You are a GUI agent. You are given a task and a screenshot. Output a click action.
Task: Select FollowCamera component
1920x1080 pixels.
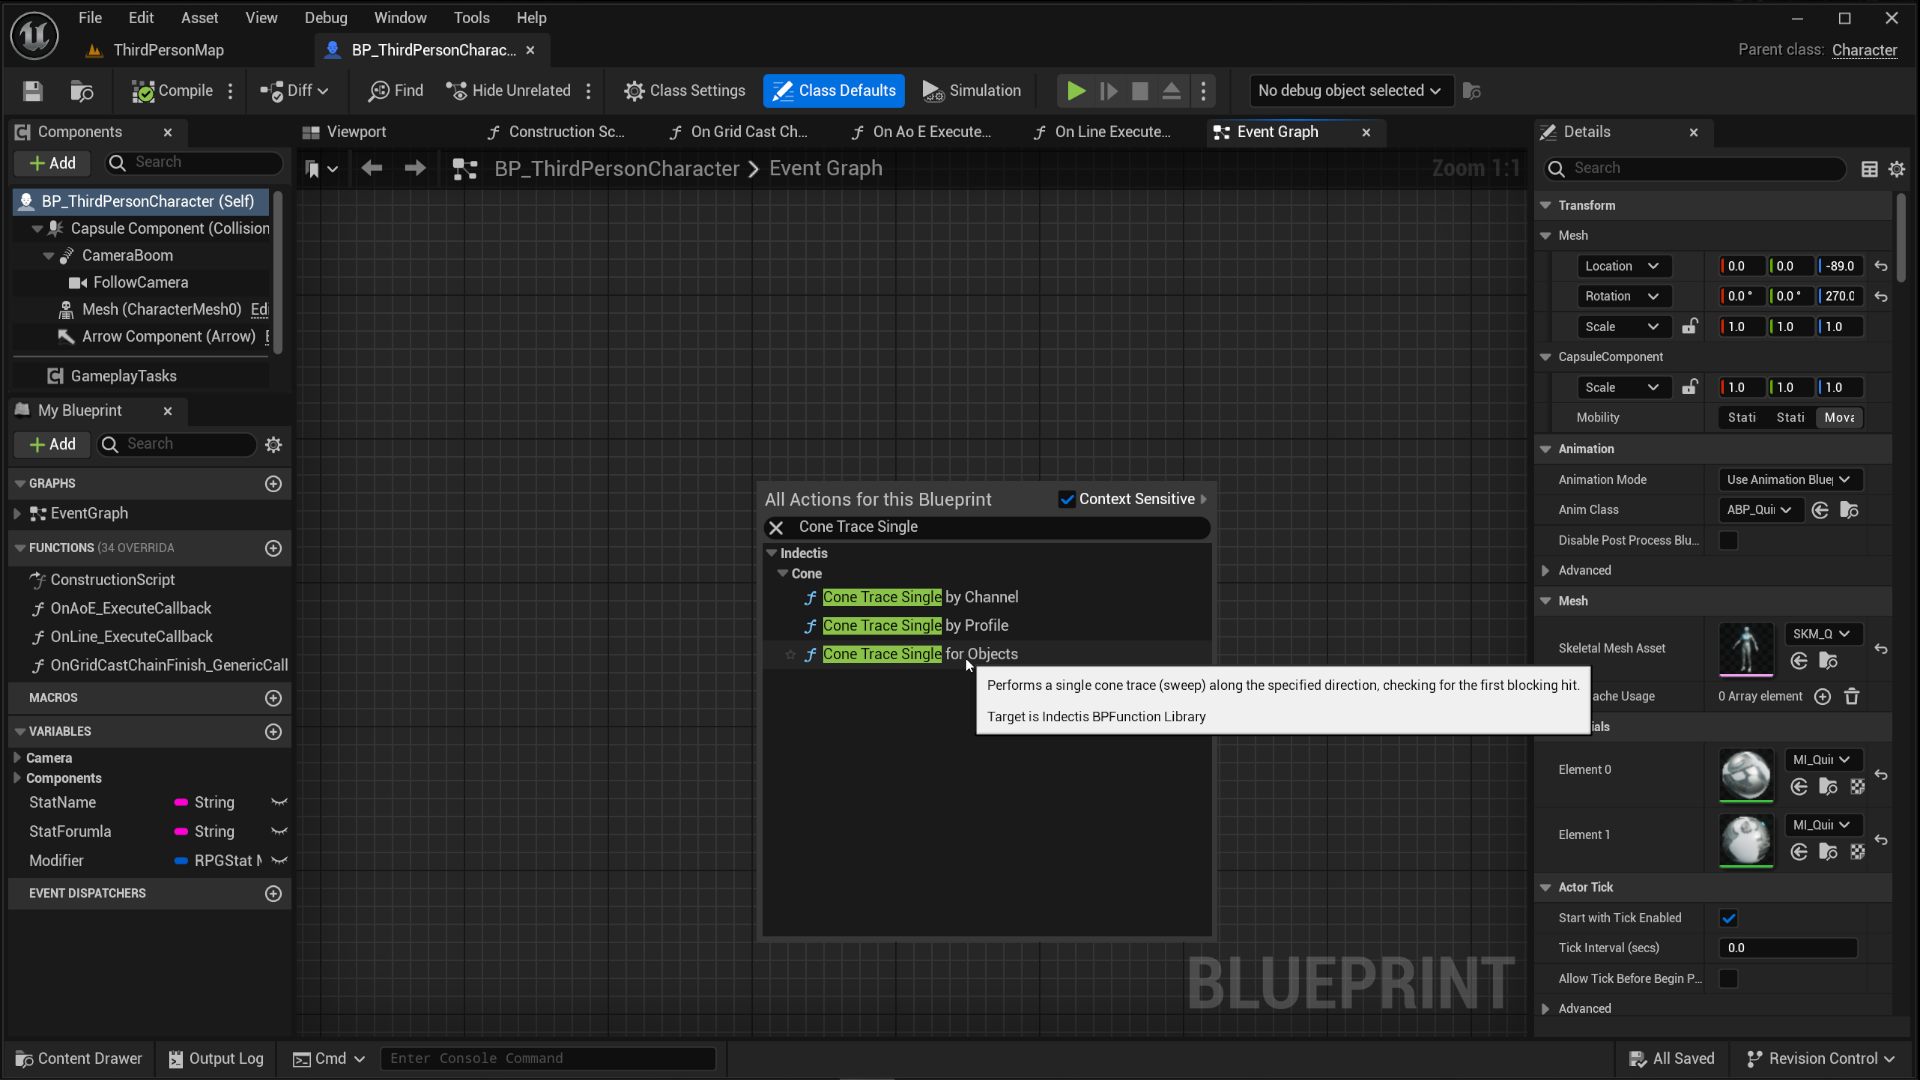tap(140, 283)
